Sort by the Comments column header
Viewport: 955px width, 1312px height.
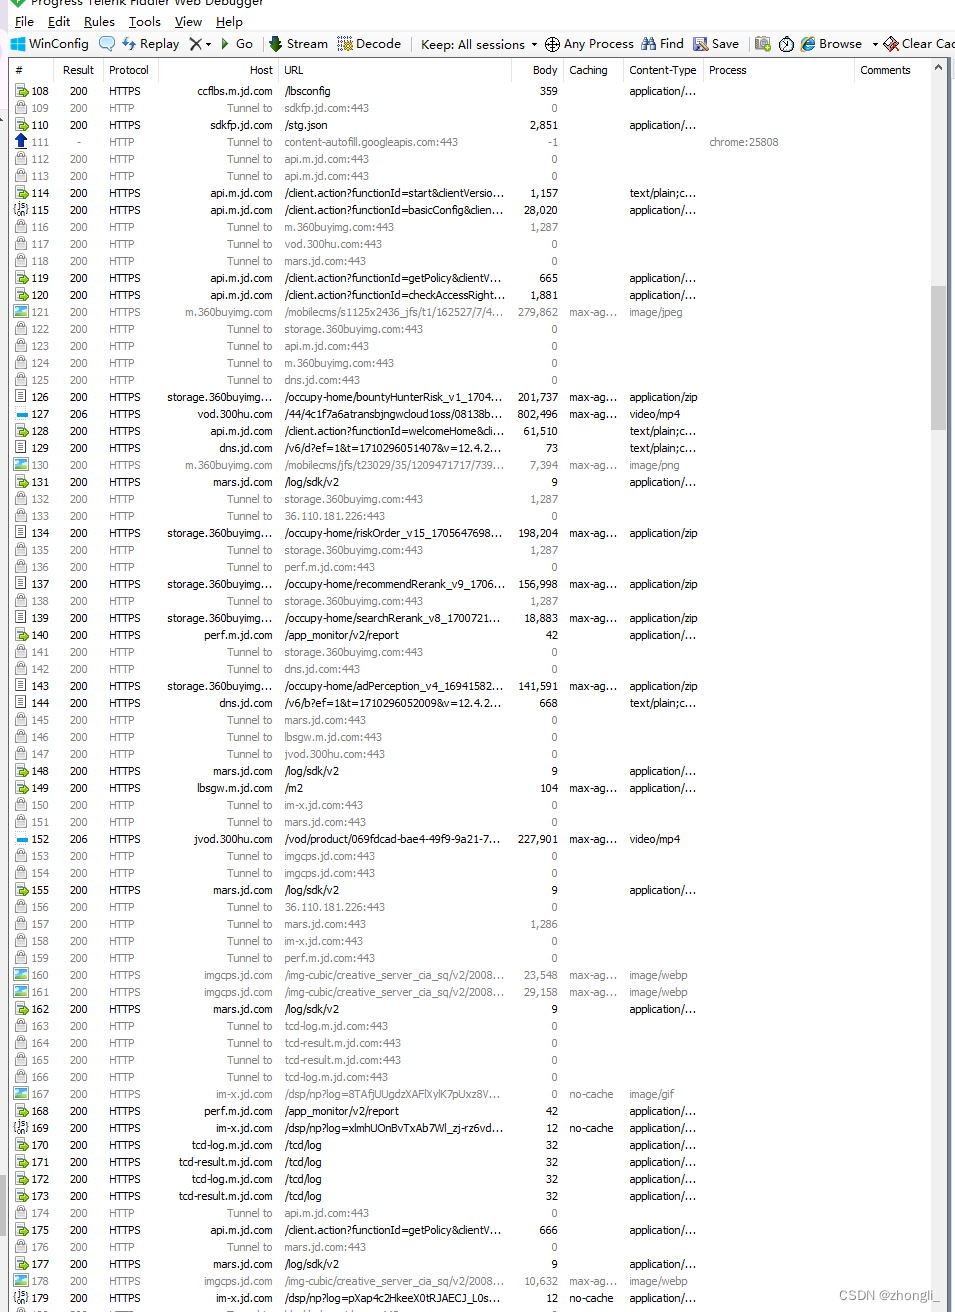pos(885,70)
